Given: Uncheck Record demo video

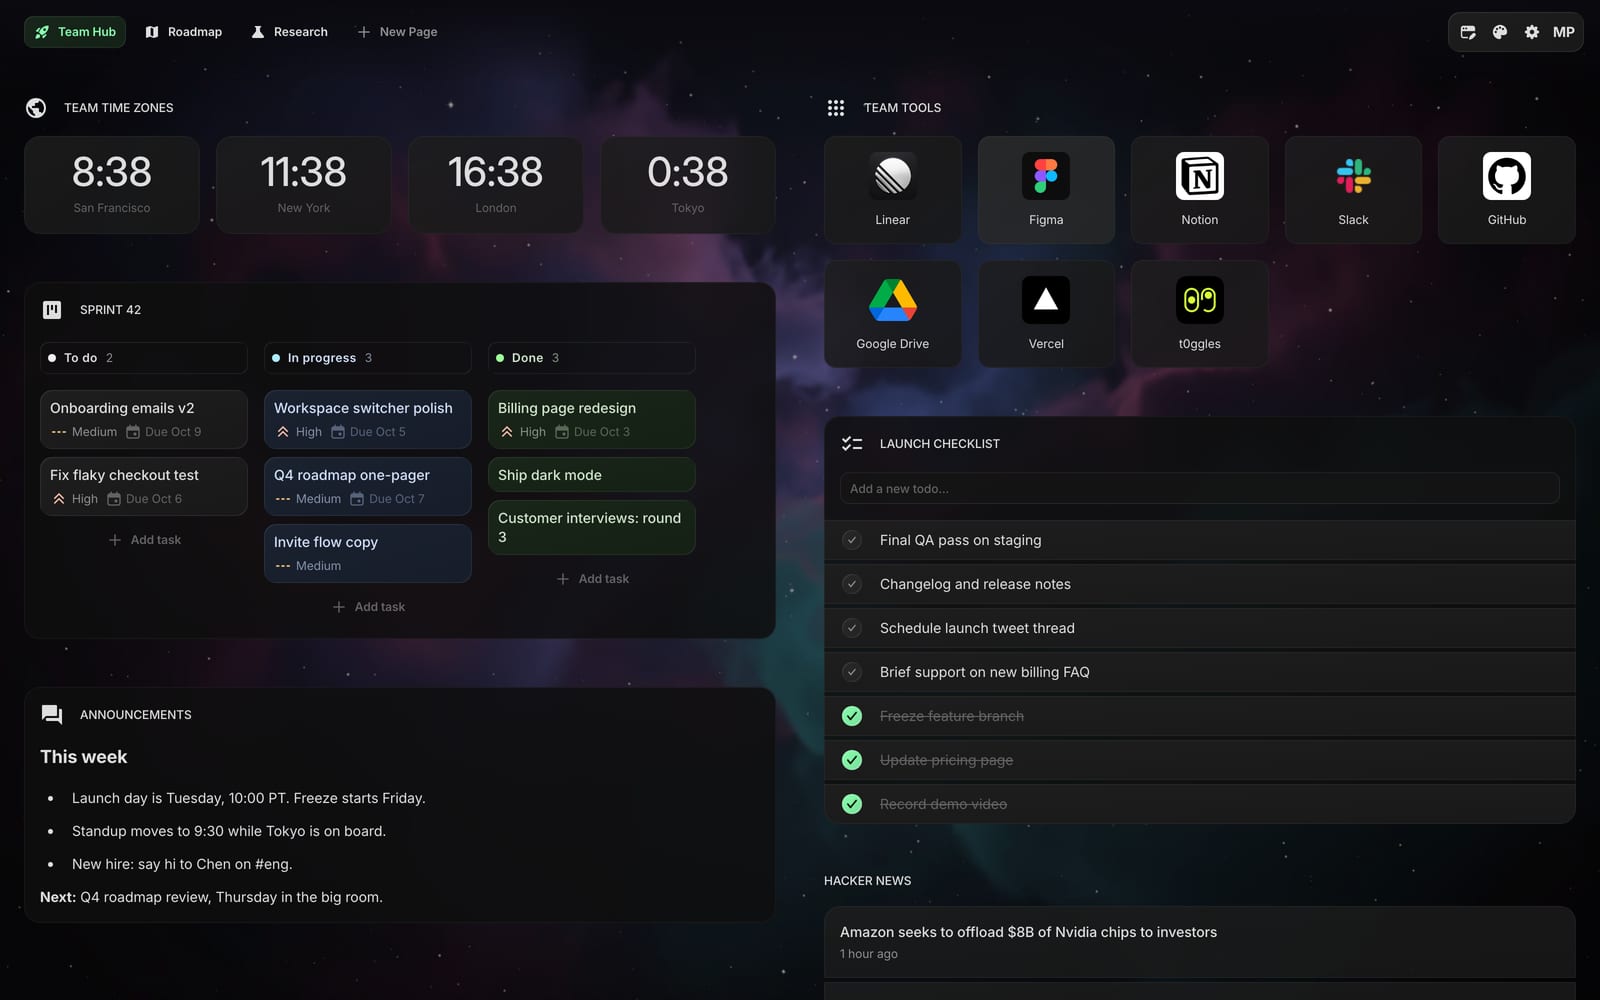Looking at the screenshot, I should coord(852,804).
